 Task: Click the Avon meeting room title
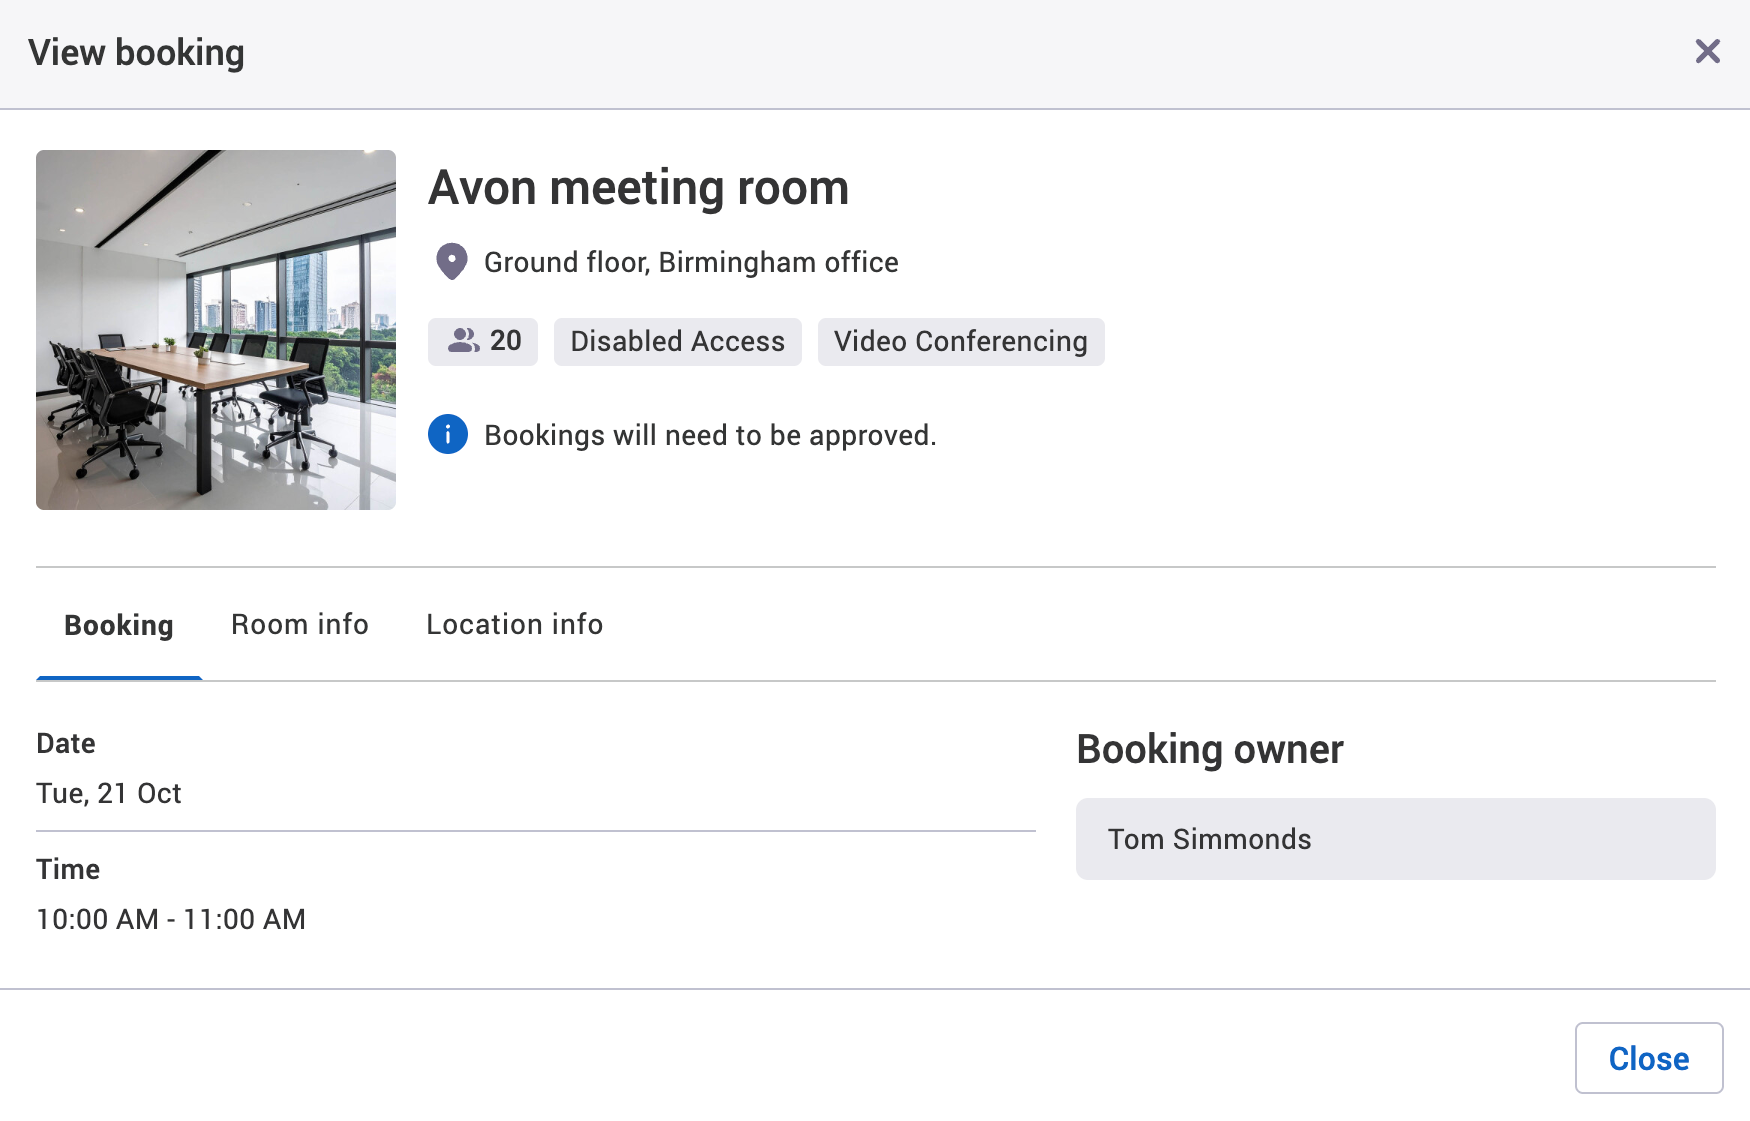pyautogui.click(x=639, y=187)
